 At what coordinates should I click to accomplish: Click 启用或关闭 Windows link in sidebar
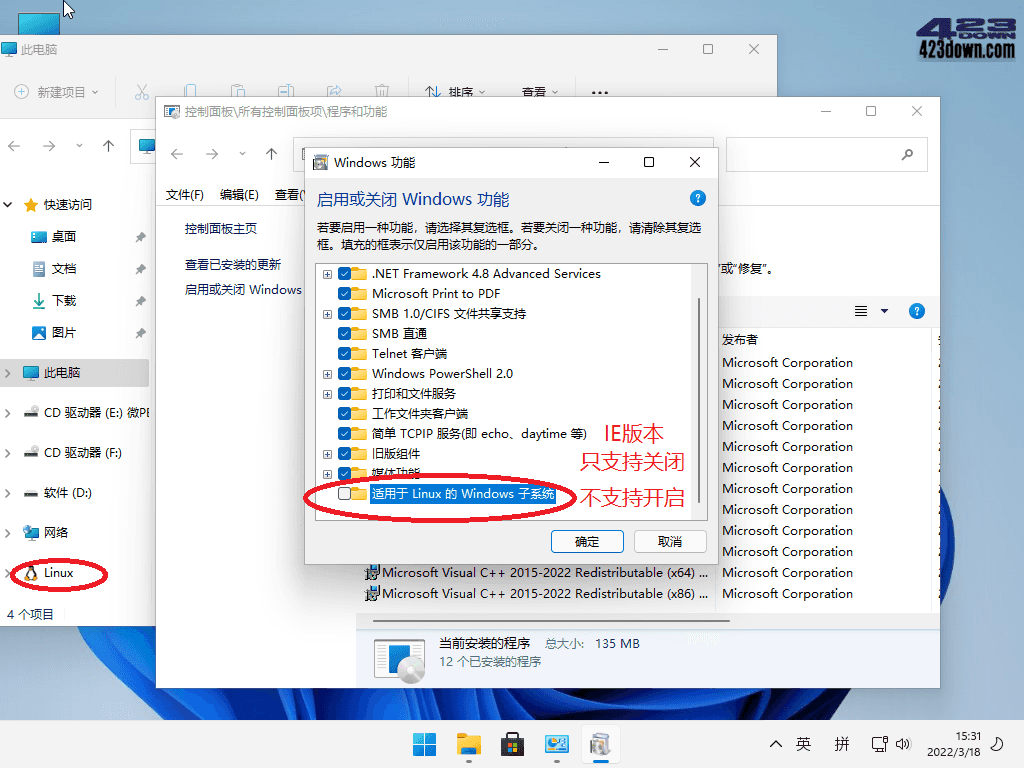pos(243,289)
